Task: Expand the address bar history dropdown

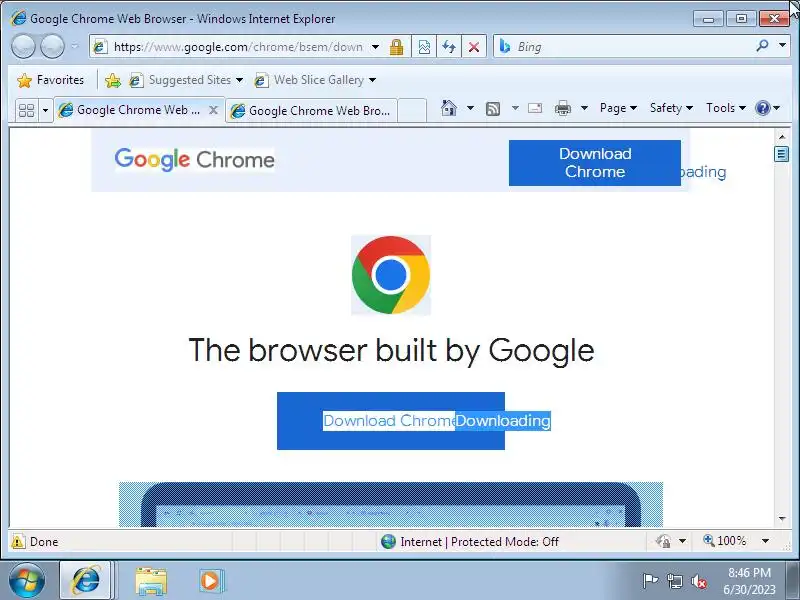Action: point(376,47)
